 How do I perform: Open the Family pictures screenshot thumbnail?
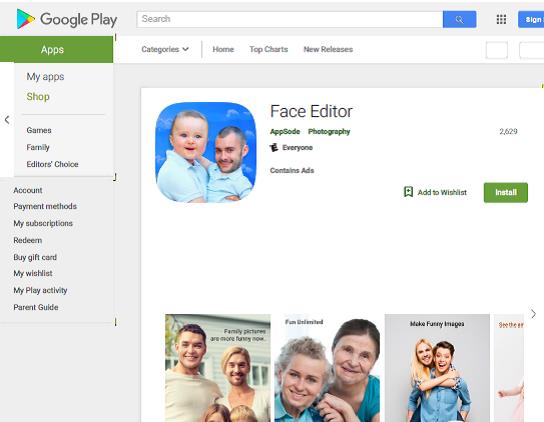click(218, 368)
